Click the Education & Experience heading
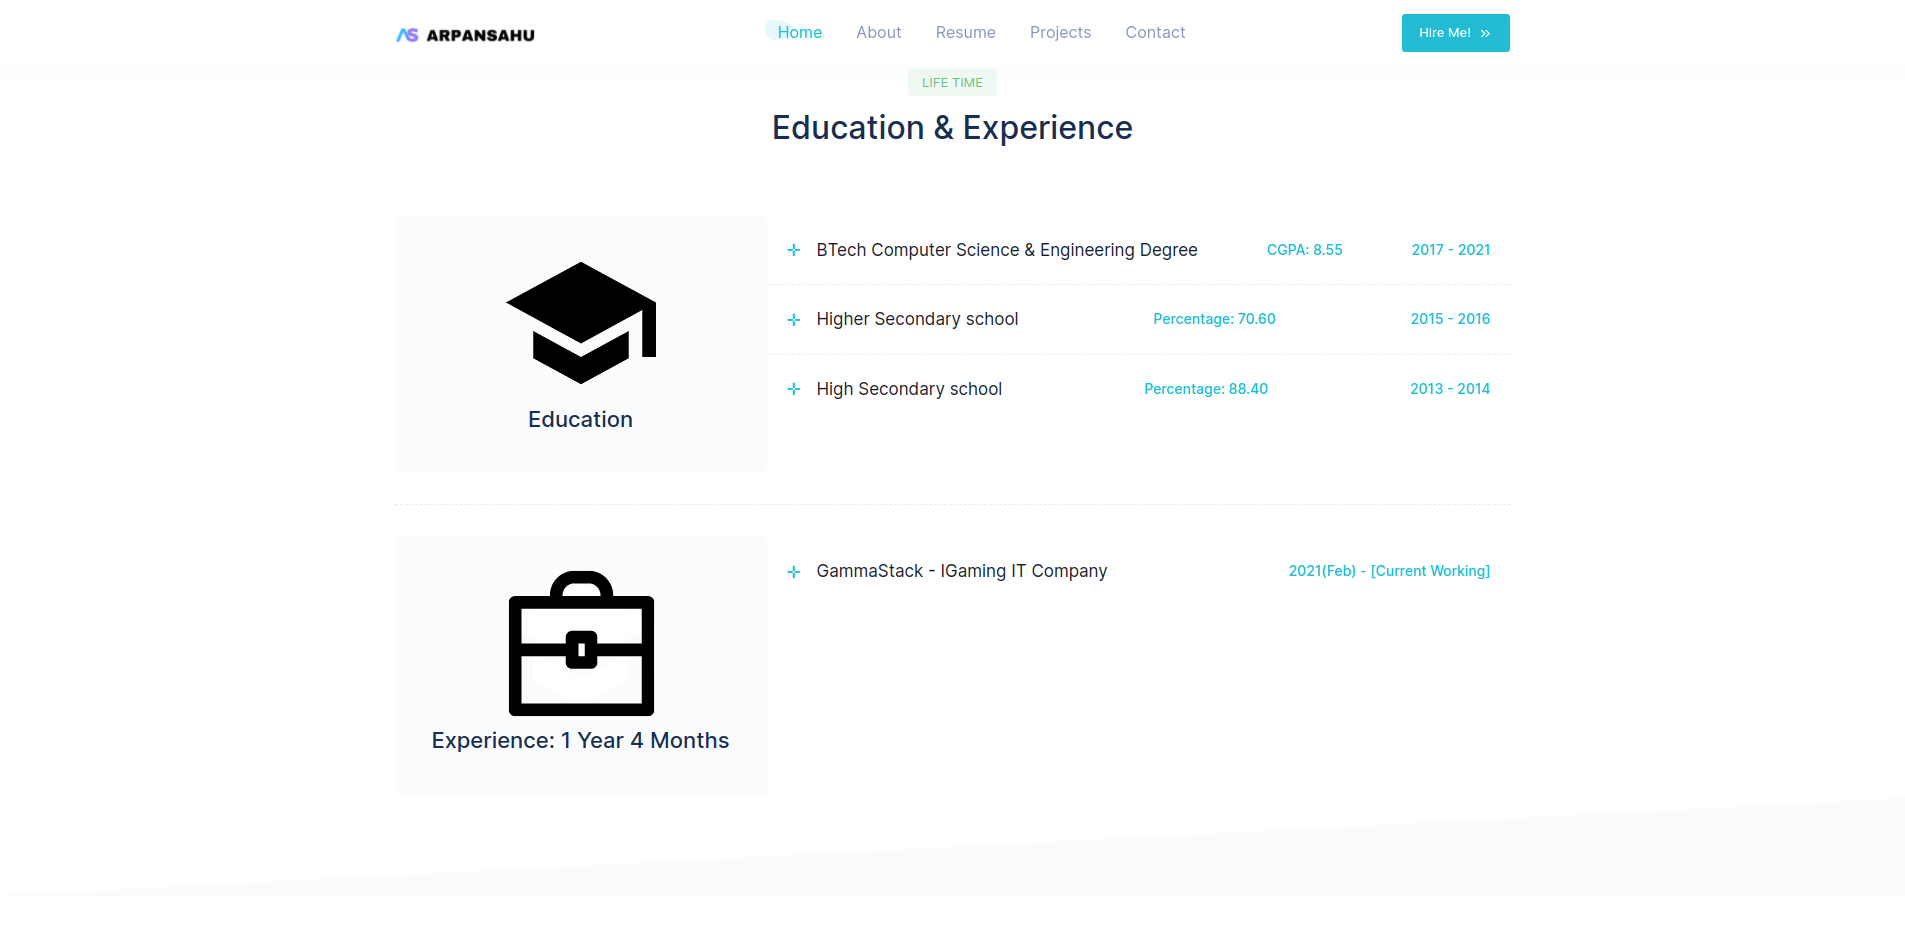The height and width of the screenshot is (948, 1905). [x=952, y=128]
